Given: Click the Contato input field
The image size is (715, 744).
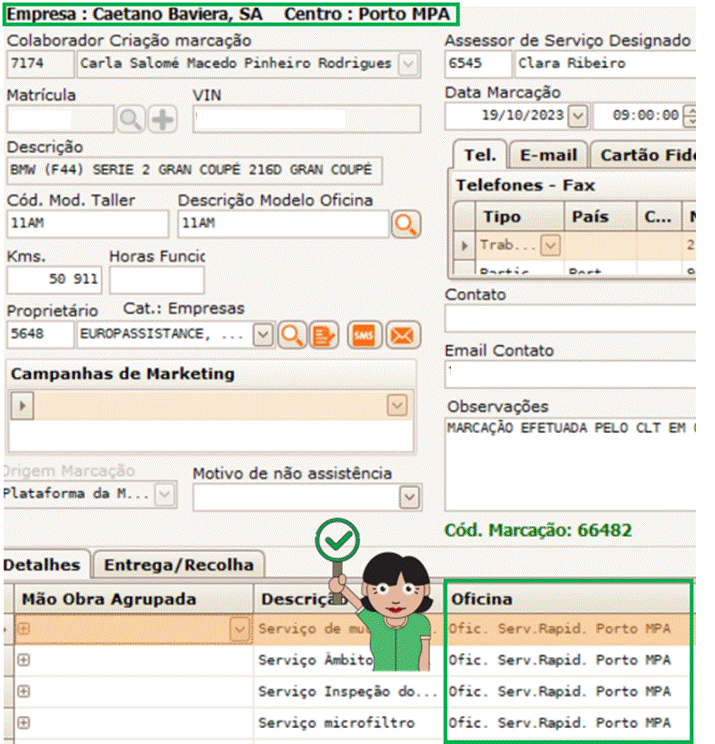Looking at the screenshot, I should tap(570, 318).
